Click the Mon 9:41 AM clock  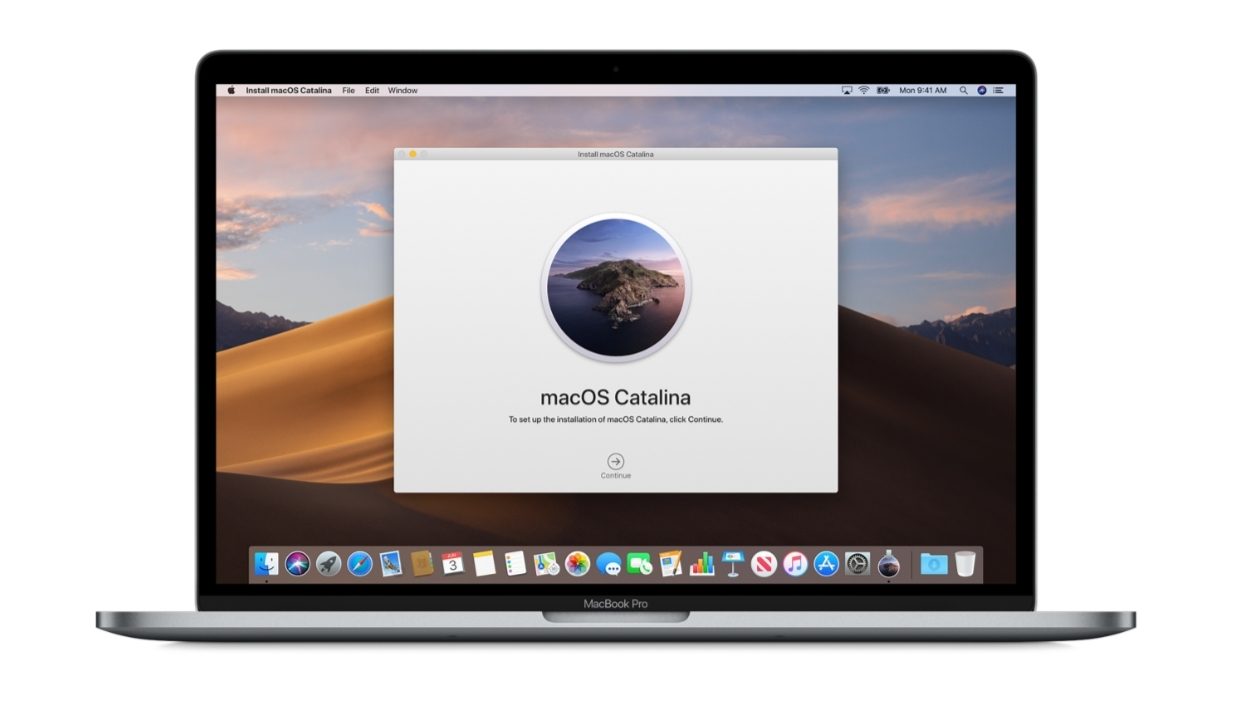click(x=923, y=90)
